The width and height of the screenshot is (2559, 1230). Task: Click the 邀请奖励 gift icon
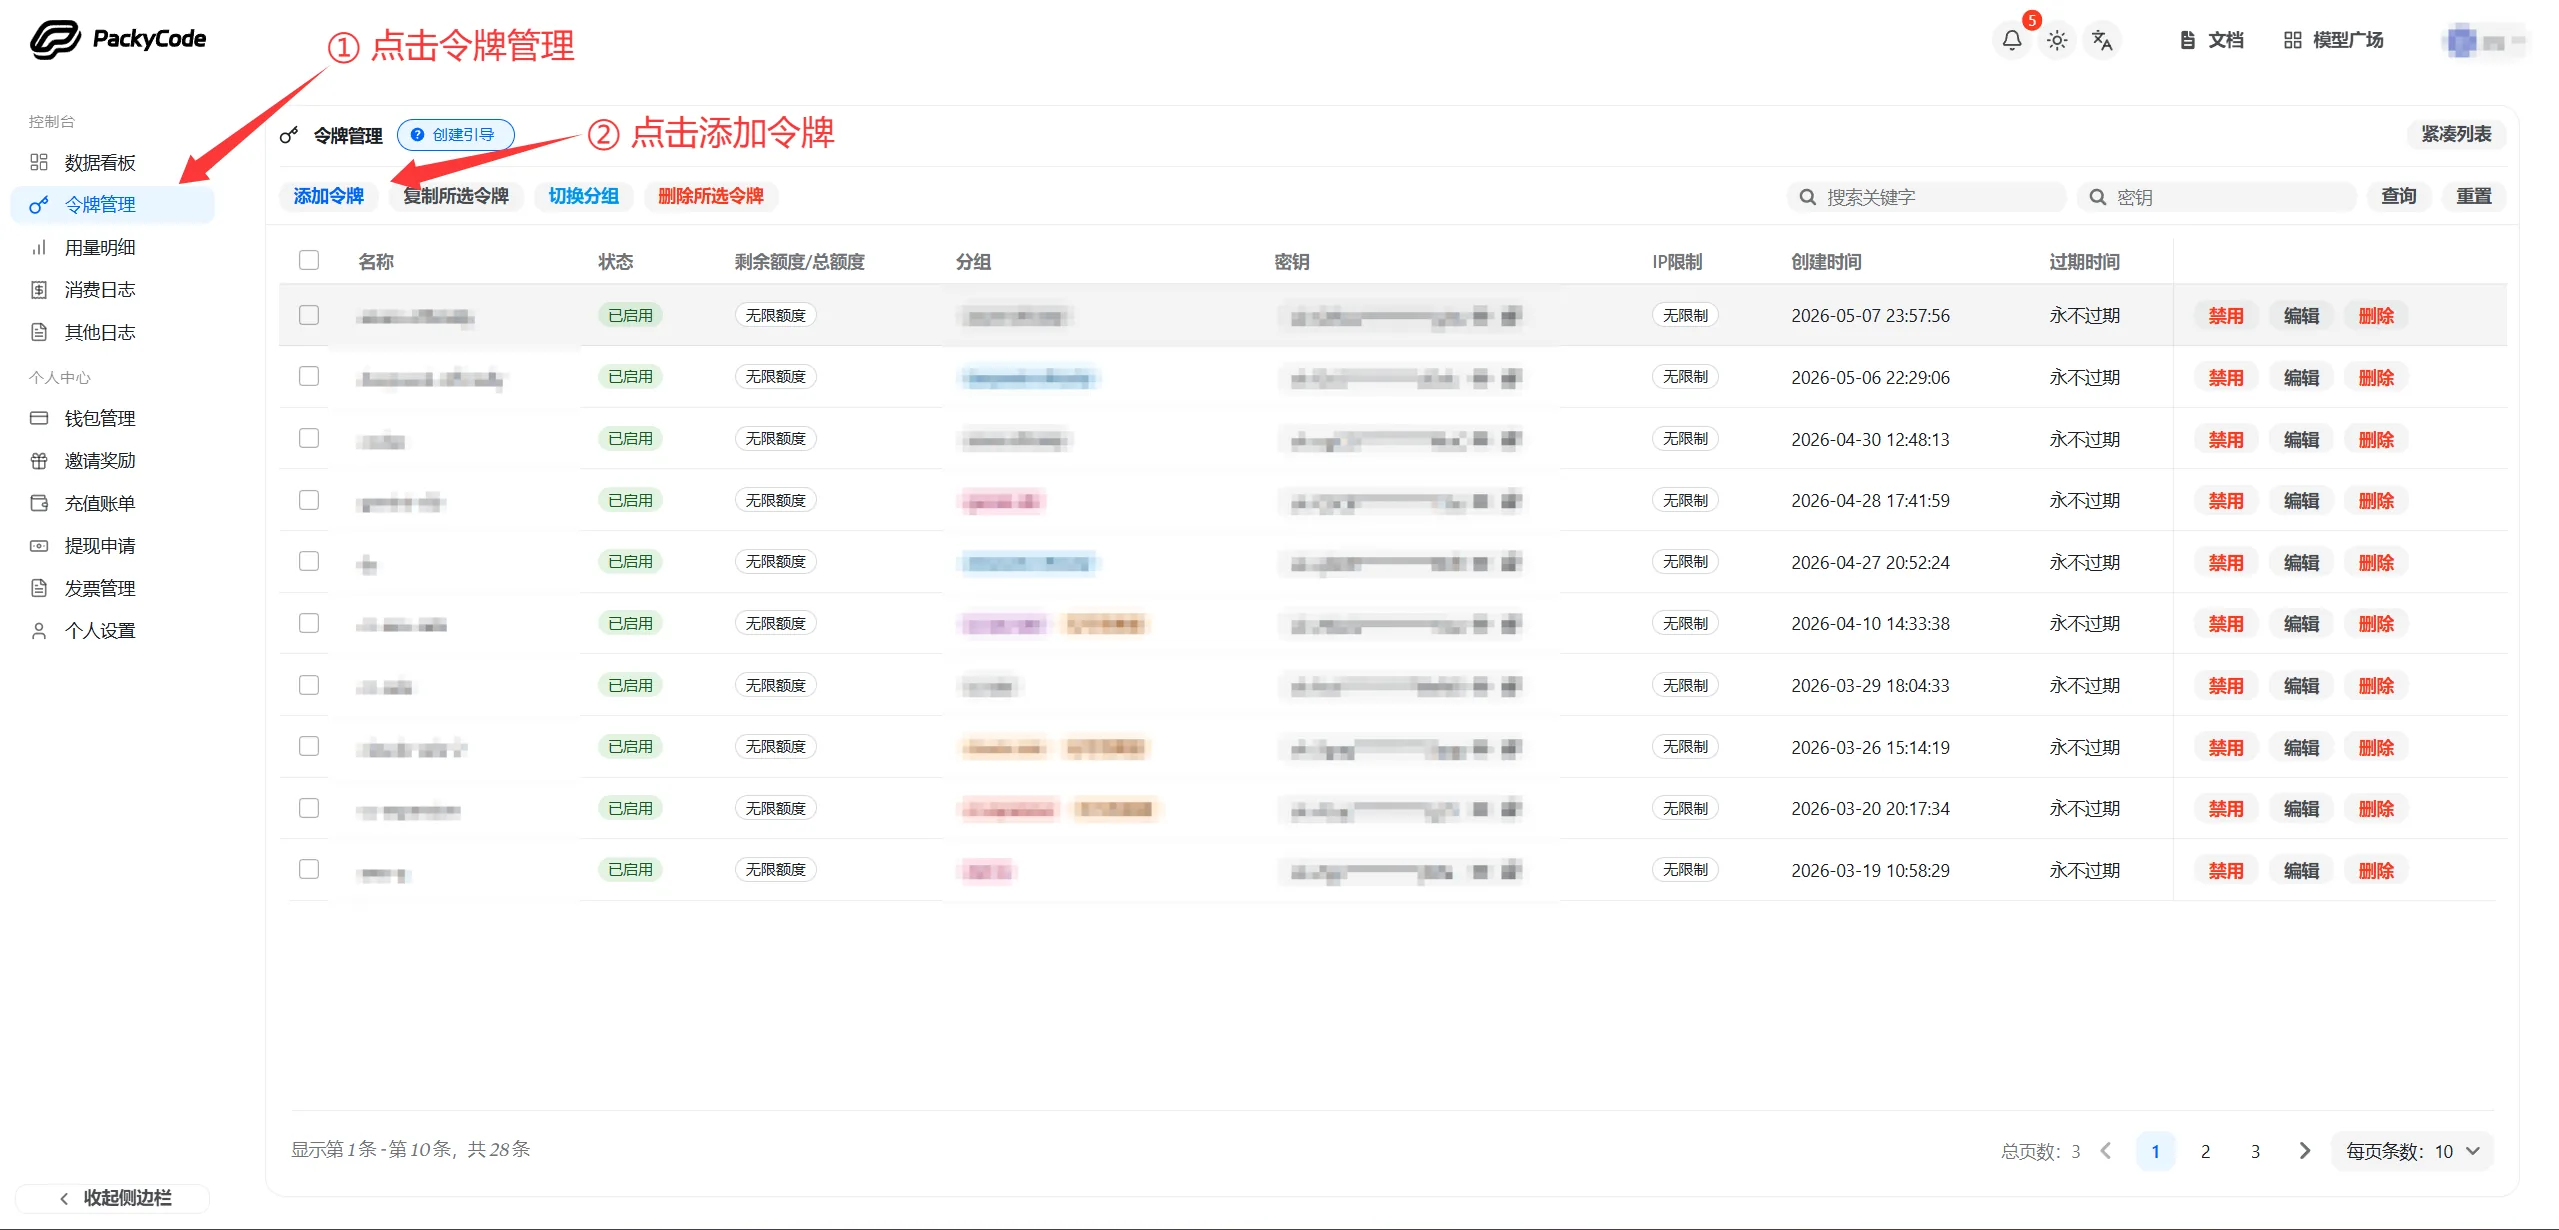coord(39,461)
